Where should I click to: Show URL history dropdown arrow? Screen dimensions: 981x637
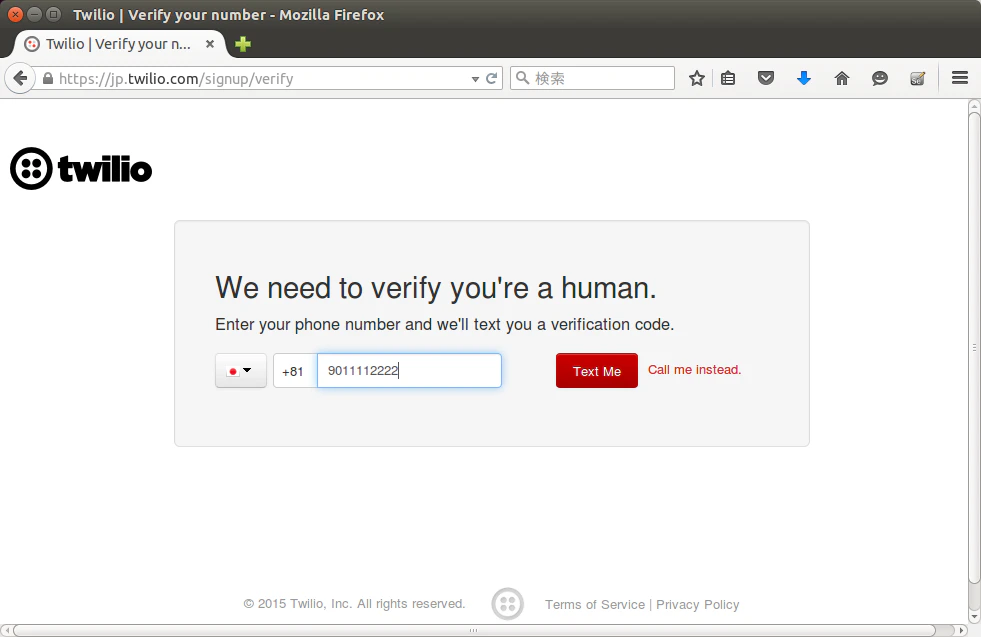pos(475,79)
